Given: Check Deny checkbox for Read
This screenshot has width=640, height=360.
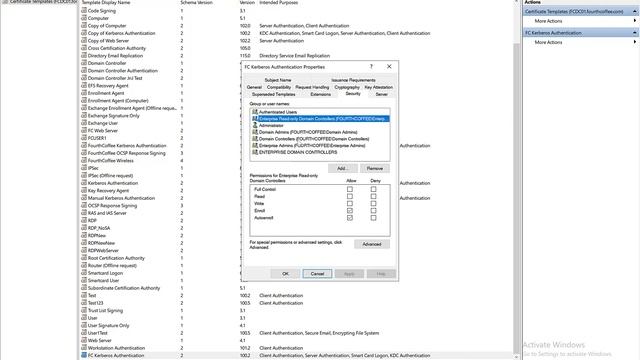Looking at the screenshot, I should 373,196.
